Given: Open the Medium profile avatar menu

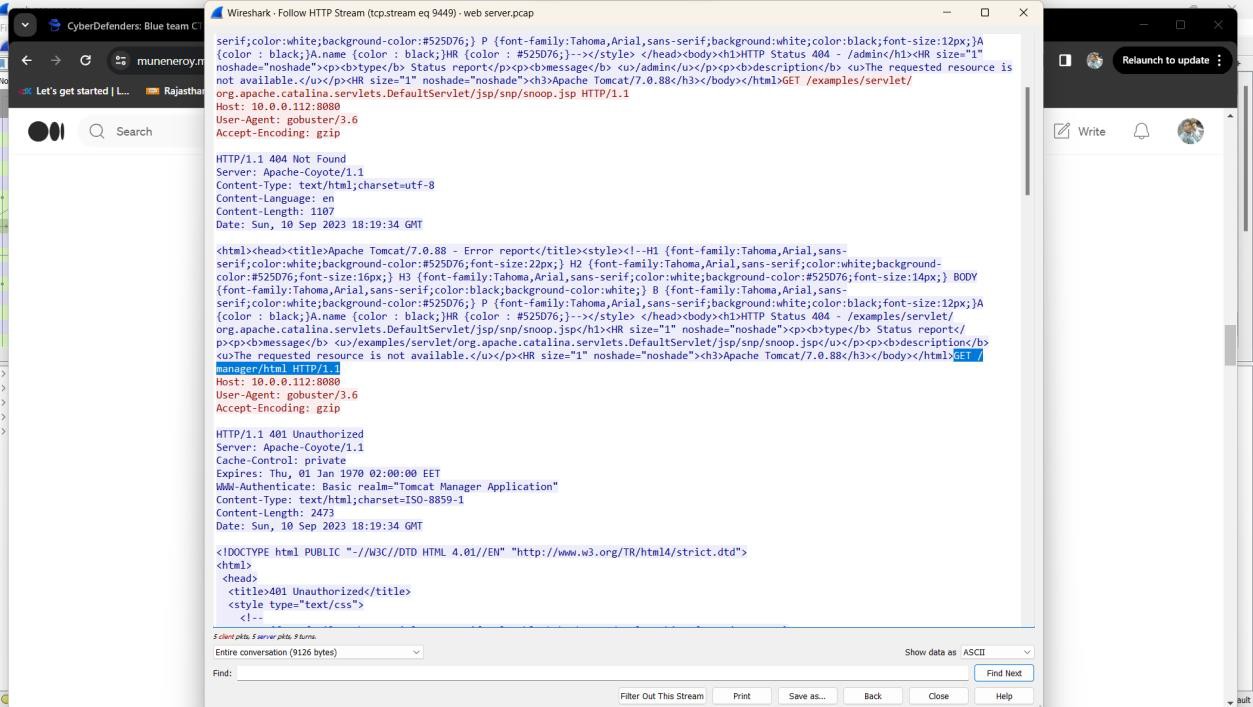Looking at the screenshot, I should 1190,131.
